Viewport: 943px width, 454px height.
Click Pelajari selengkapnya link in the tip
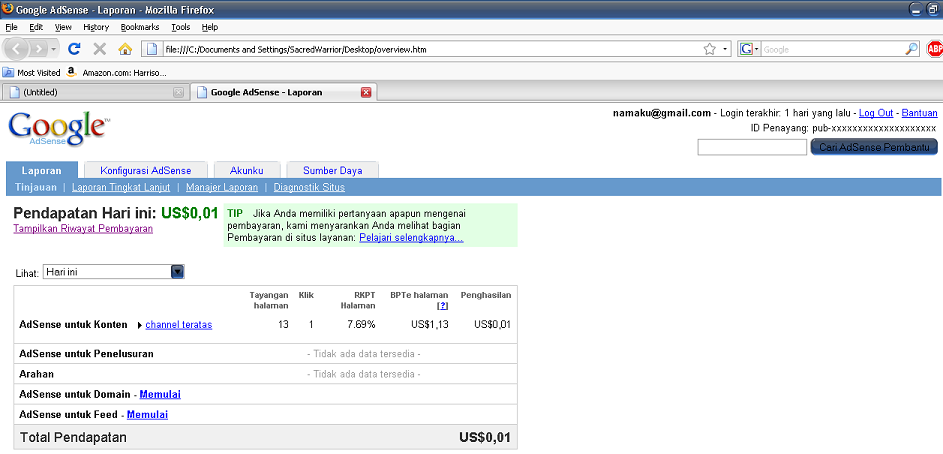tap(411, 238)
